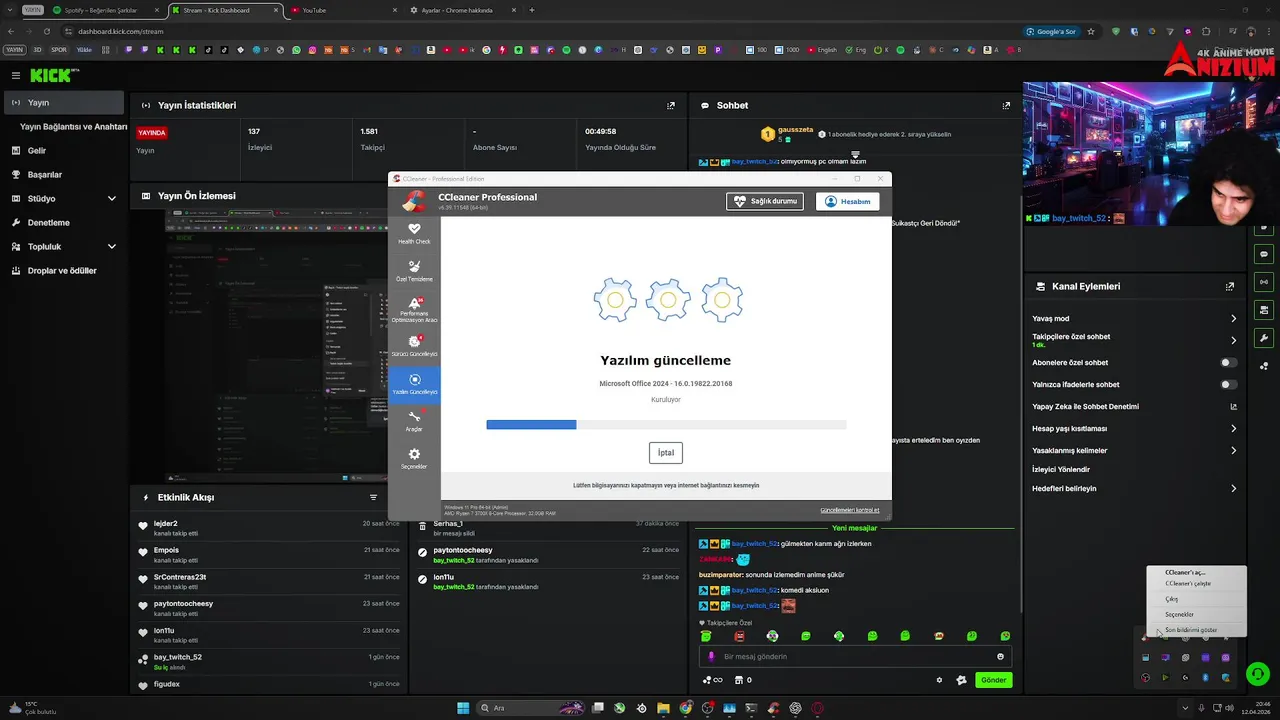
Task: Click the software update progress bar
Action: [x=666, y=425]
